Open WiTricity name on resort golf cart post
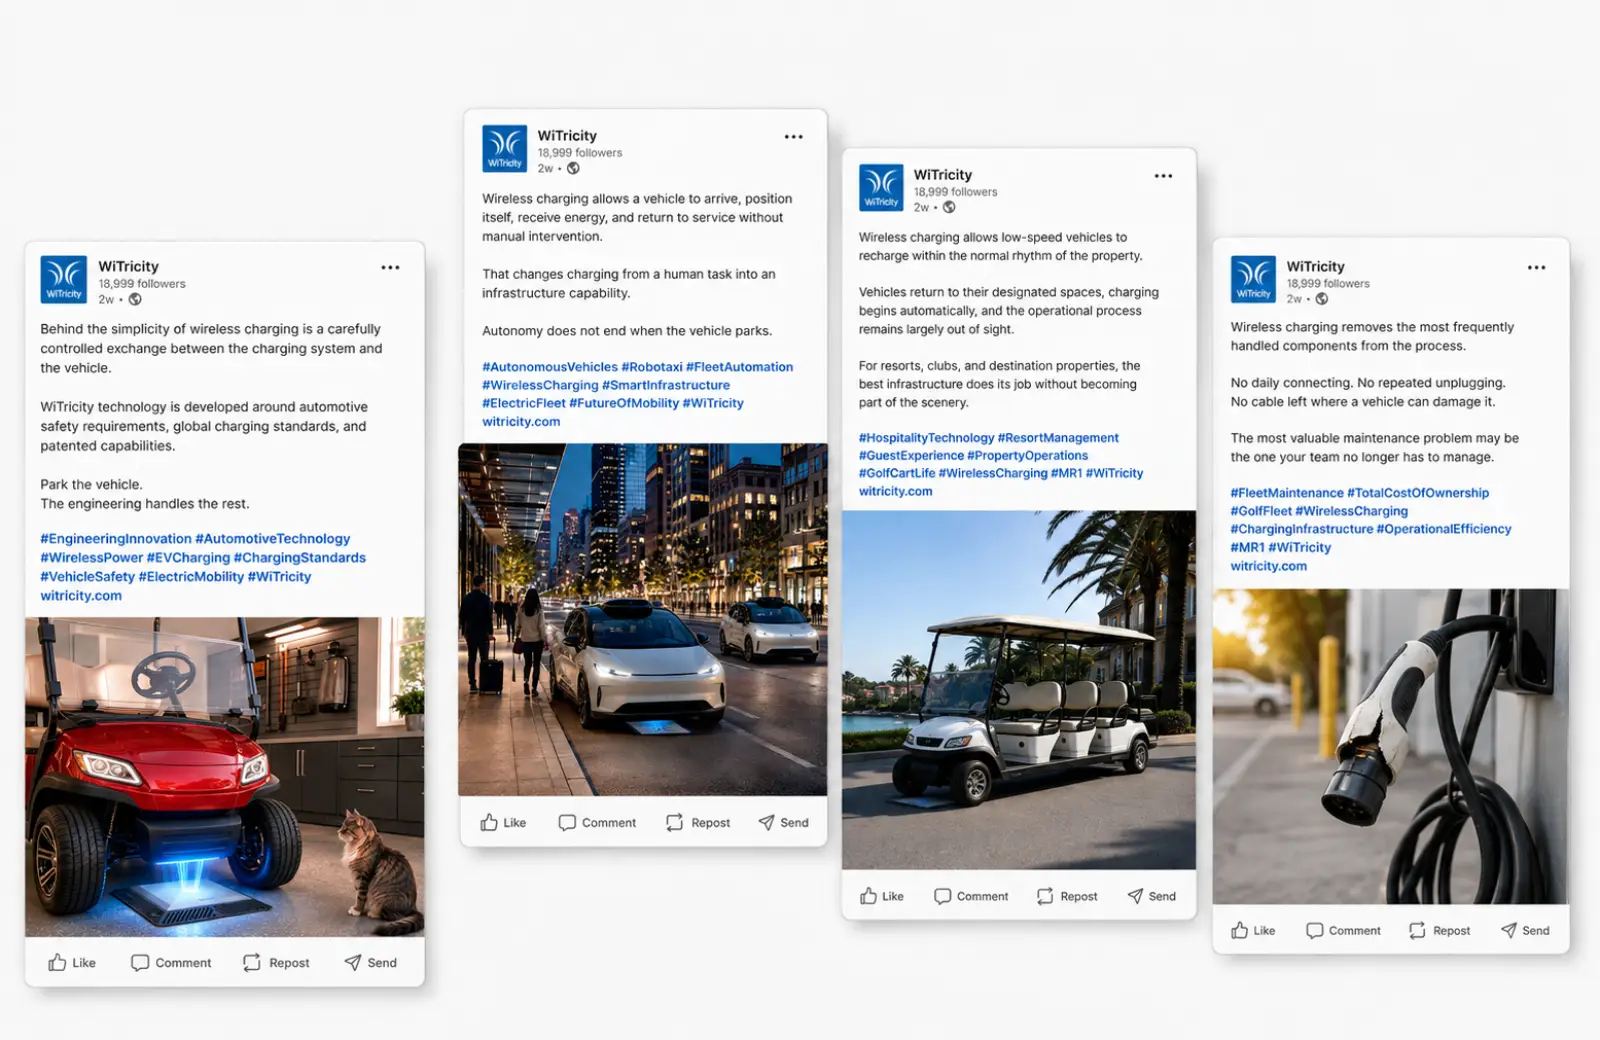Image resolution: width=1600 pixels, height=1040 pixels. [942, 174]
